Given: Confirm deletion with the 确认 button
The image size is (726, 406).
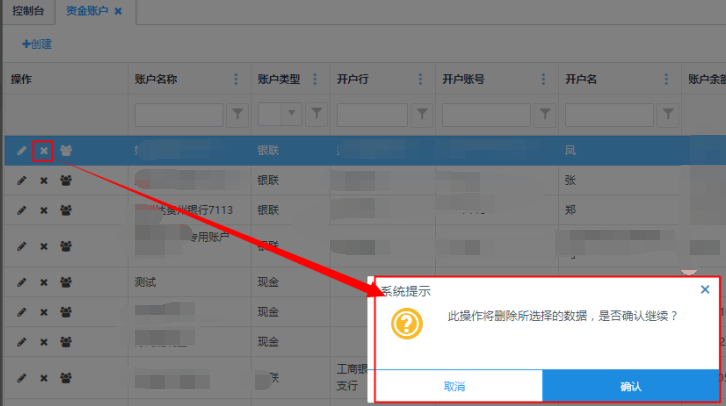Looking at the screenshot, I should point(630,386).
